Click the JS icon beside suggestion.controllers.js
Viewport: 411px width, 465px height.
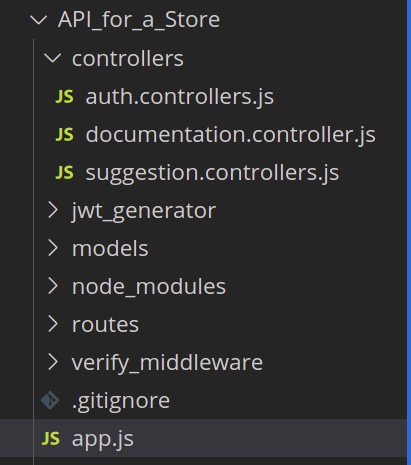tap(64, 173)
